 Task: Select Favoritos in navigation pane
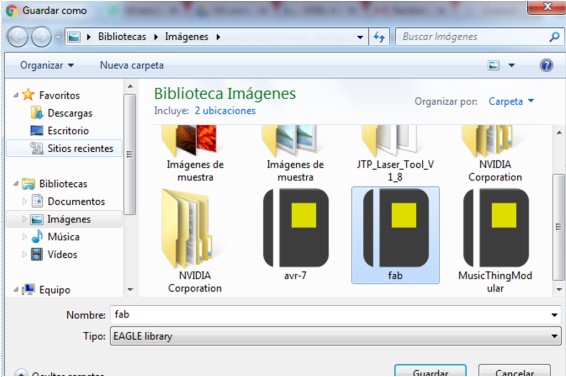click(59, 95)
